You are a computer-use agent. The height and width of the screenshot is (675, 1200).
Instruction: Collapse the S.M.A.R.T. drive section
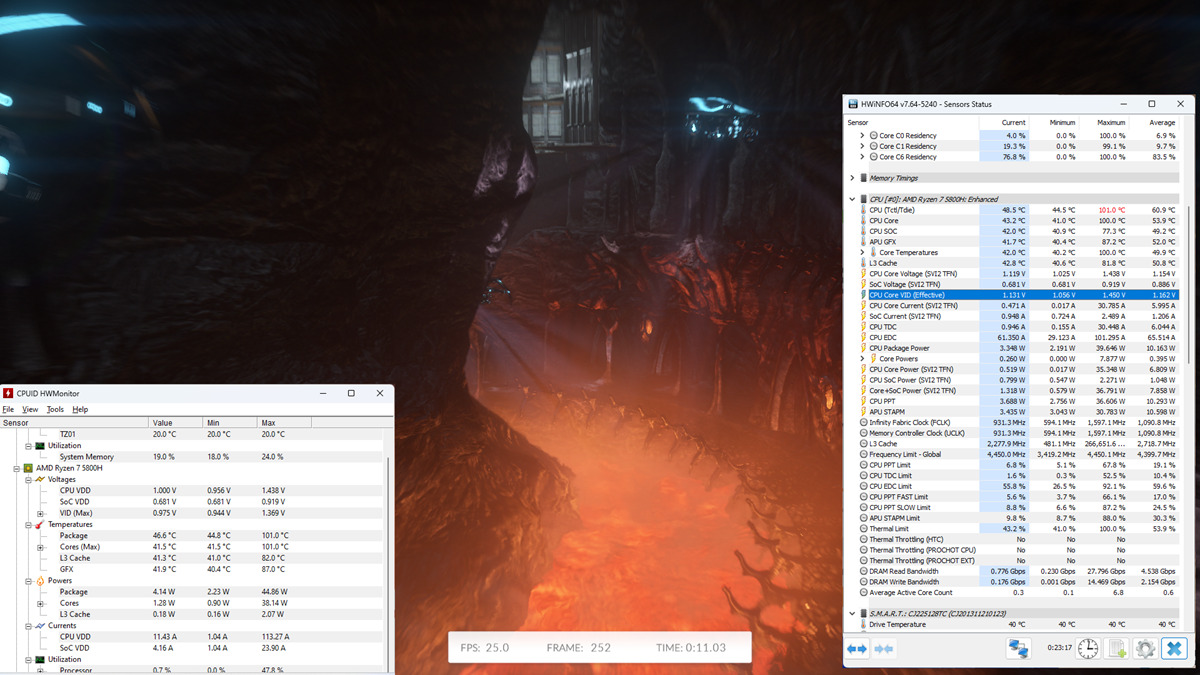coord(852,613)
